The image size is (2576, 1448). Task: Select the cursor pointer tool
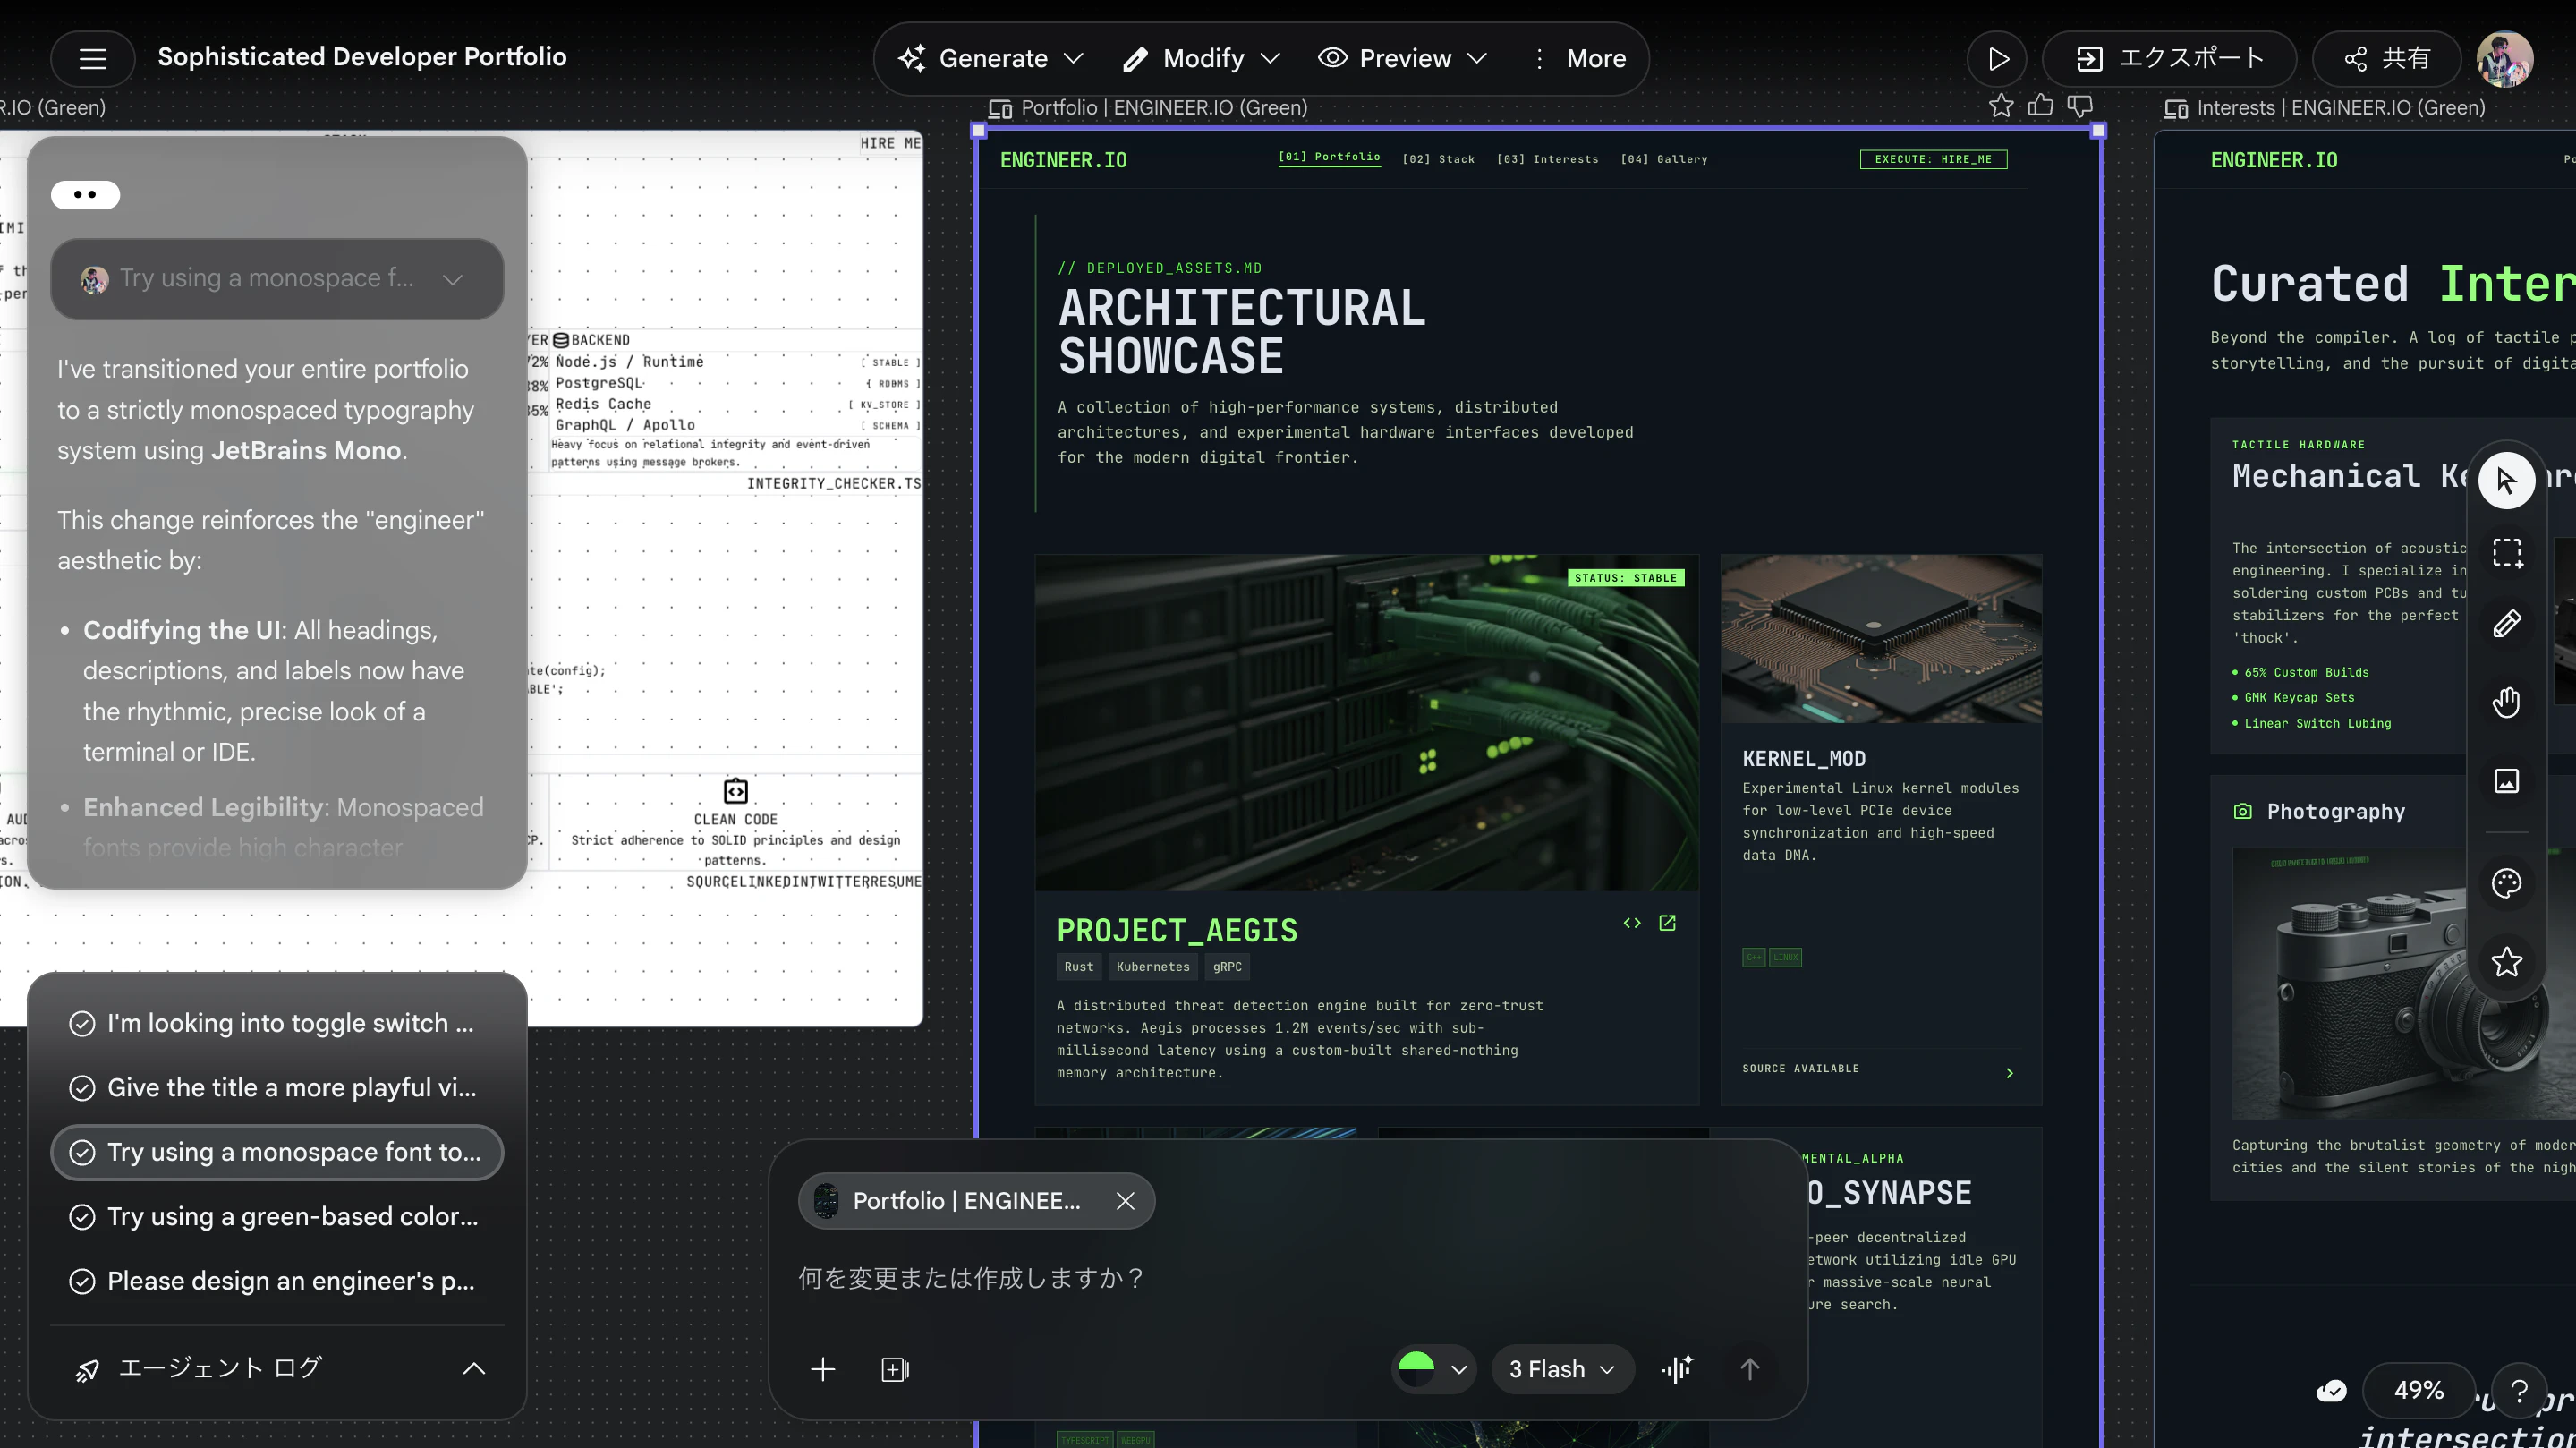(x=2506, y=480)
